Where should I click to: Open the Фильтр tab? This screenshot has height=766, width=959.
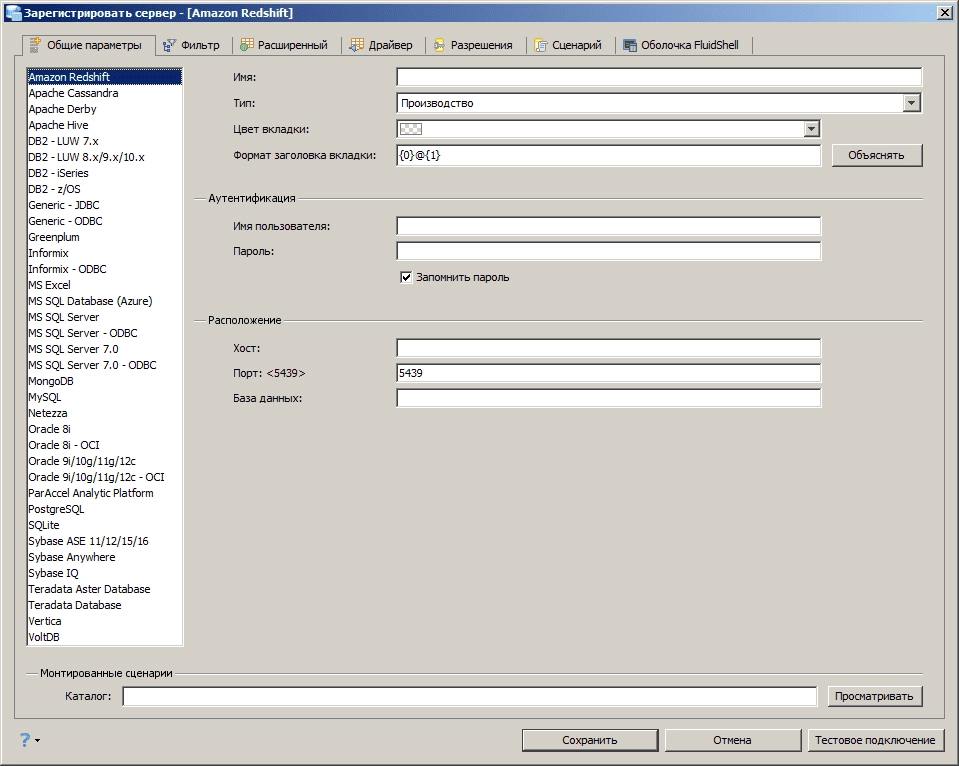coord(190,45)
